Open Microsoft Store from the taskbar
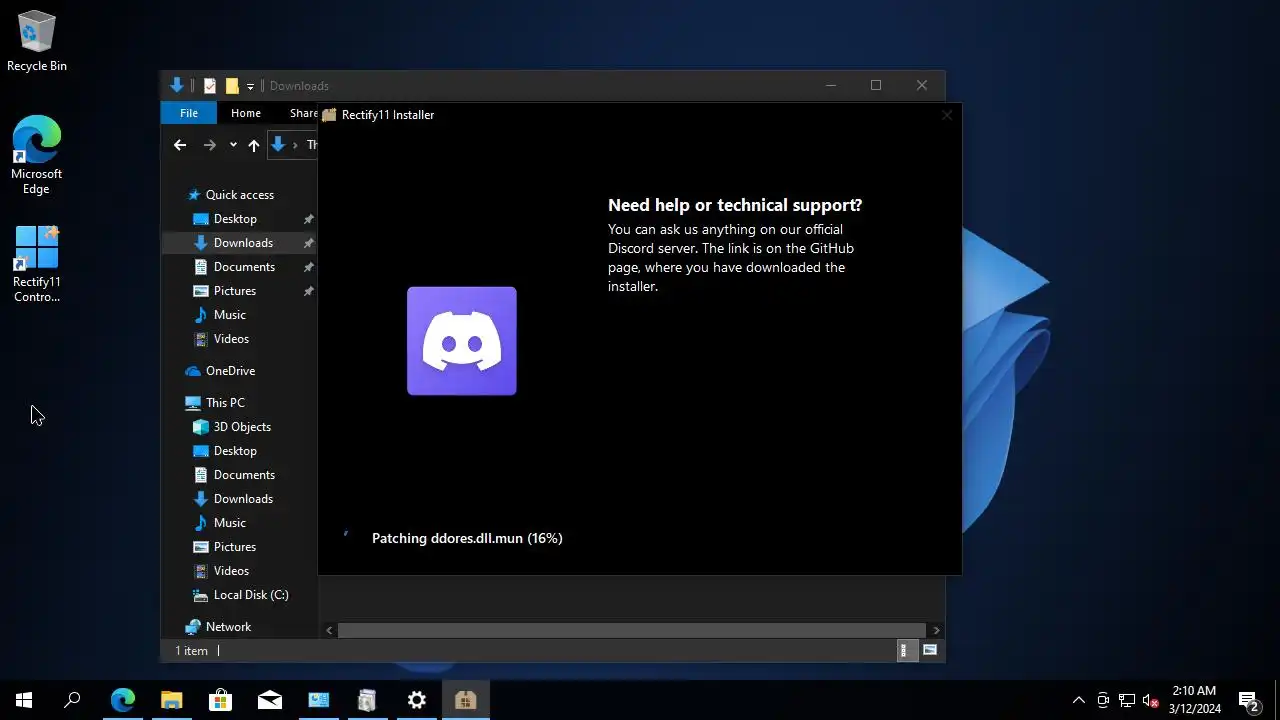The height and width of the screenshot is (720, 1280). (221, 700)
